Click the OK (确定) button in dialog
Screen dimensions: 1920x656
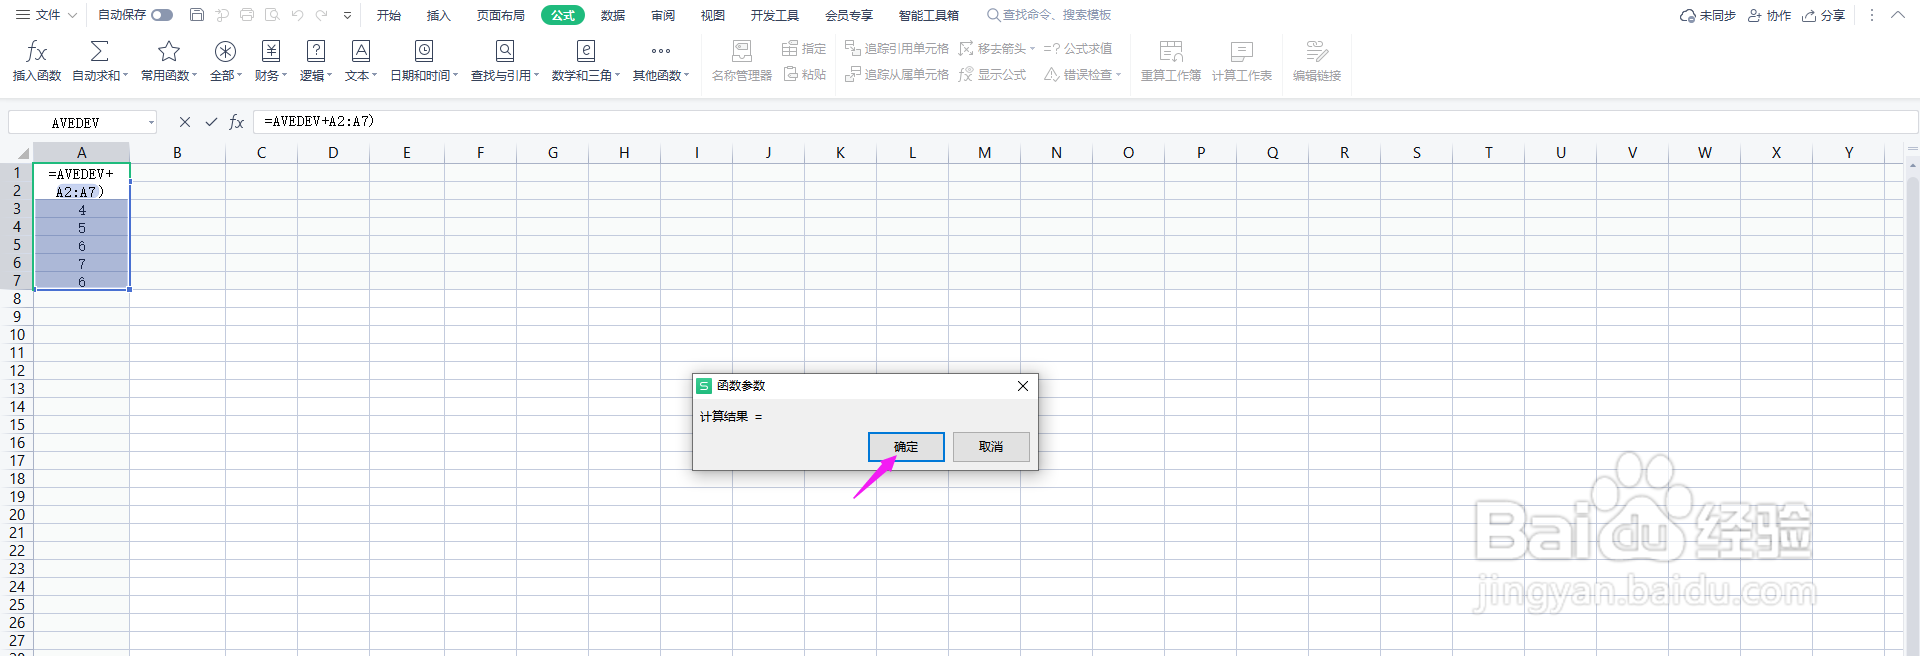(906, 447)
